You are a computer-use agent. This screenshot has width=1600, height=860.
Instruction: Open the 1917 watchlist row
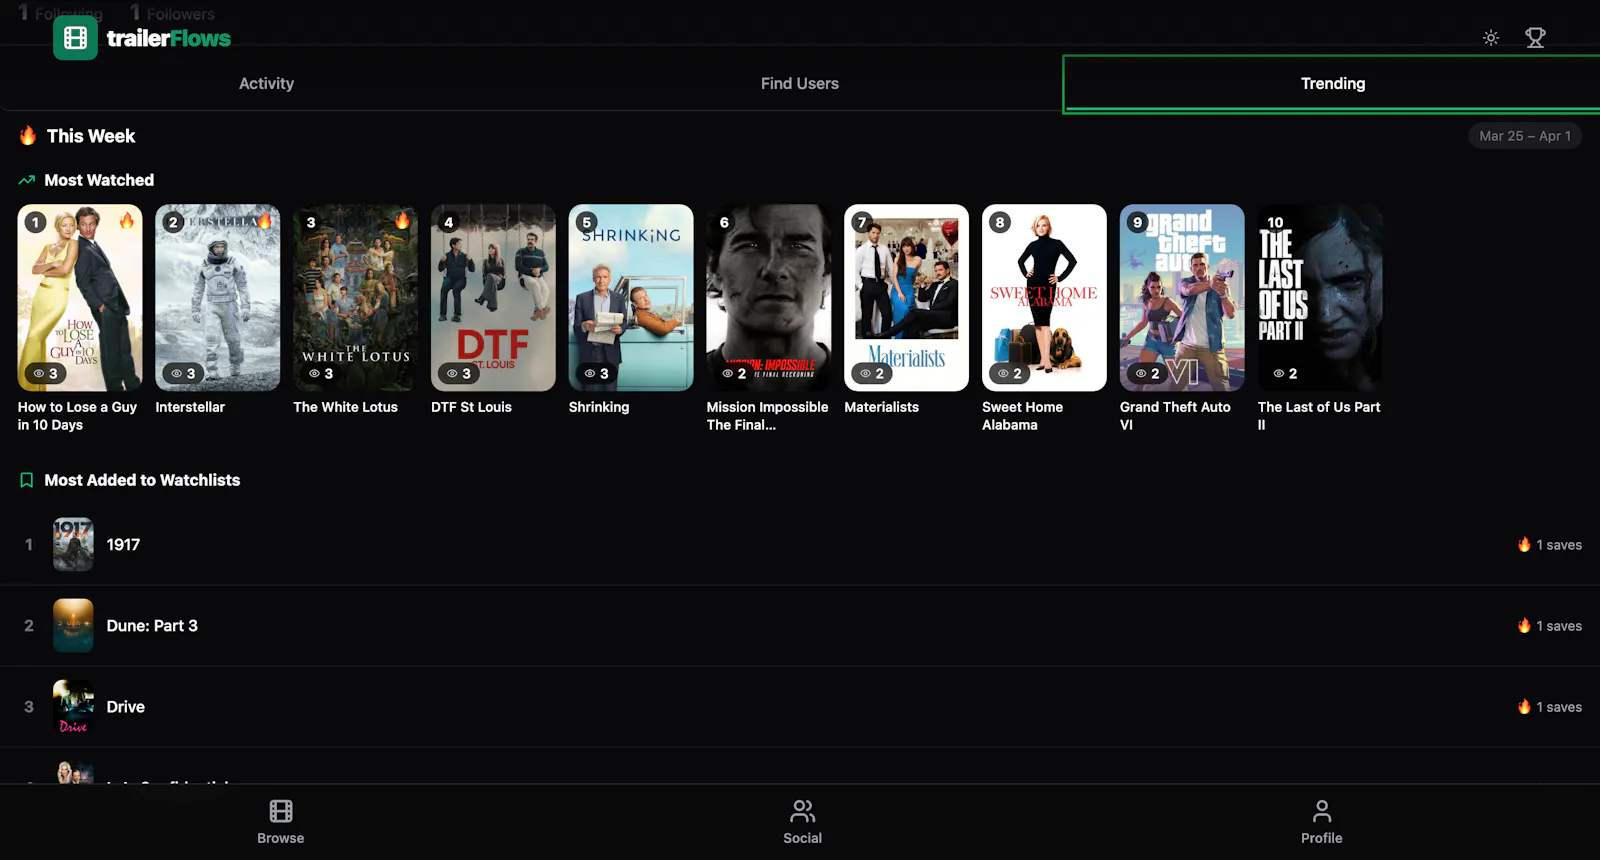coord(800,545)
